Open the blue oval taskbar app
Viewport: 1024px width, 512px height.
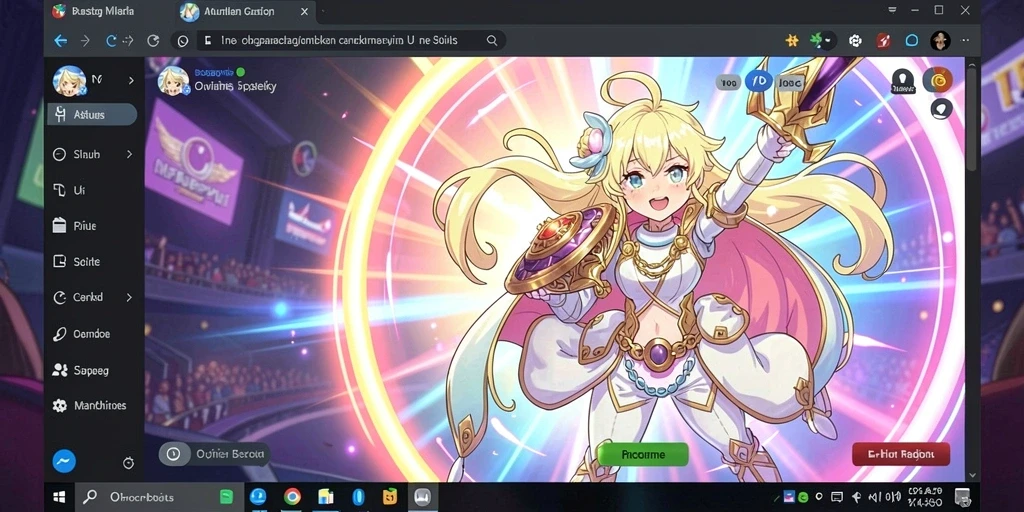point(357,497)
